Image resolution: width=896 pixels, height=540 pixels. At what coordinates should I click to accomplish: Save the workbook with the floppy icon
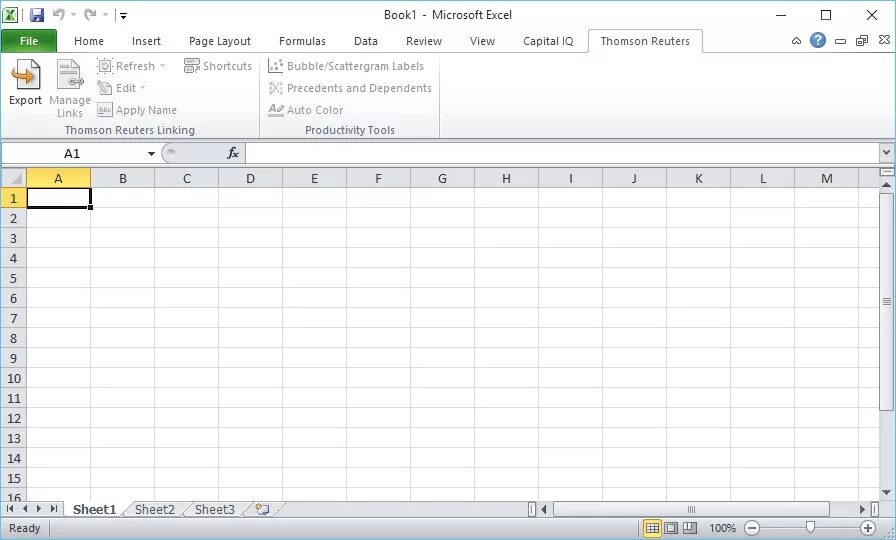point(37,15)
